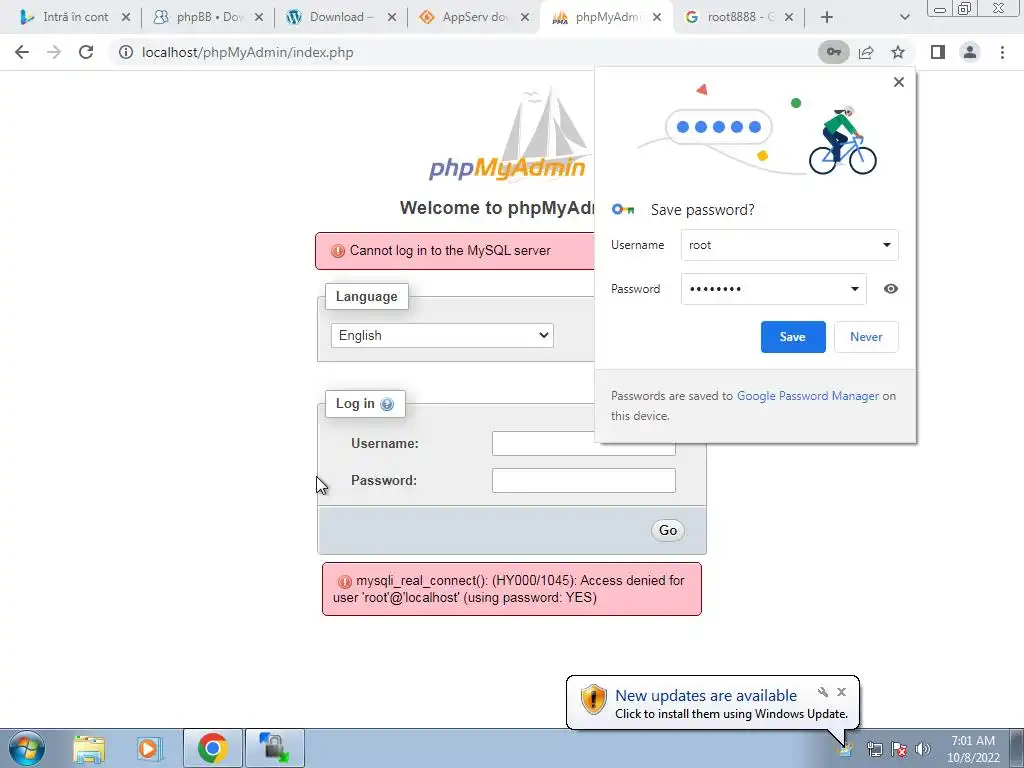Select the English language dropdown
The width and height of the screenshot is (1024, 768).
(x=442, y=335)
